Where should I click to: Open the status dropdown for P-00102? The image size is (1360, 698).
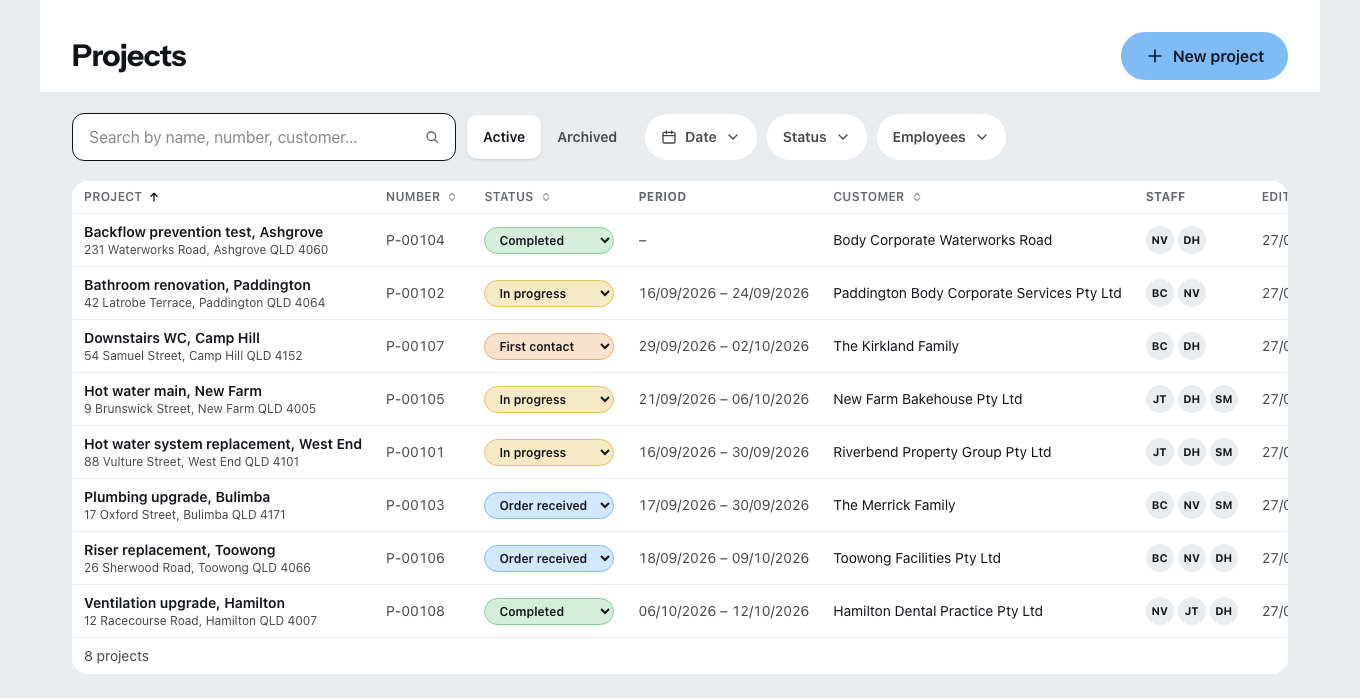tap(549, 293)
